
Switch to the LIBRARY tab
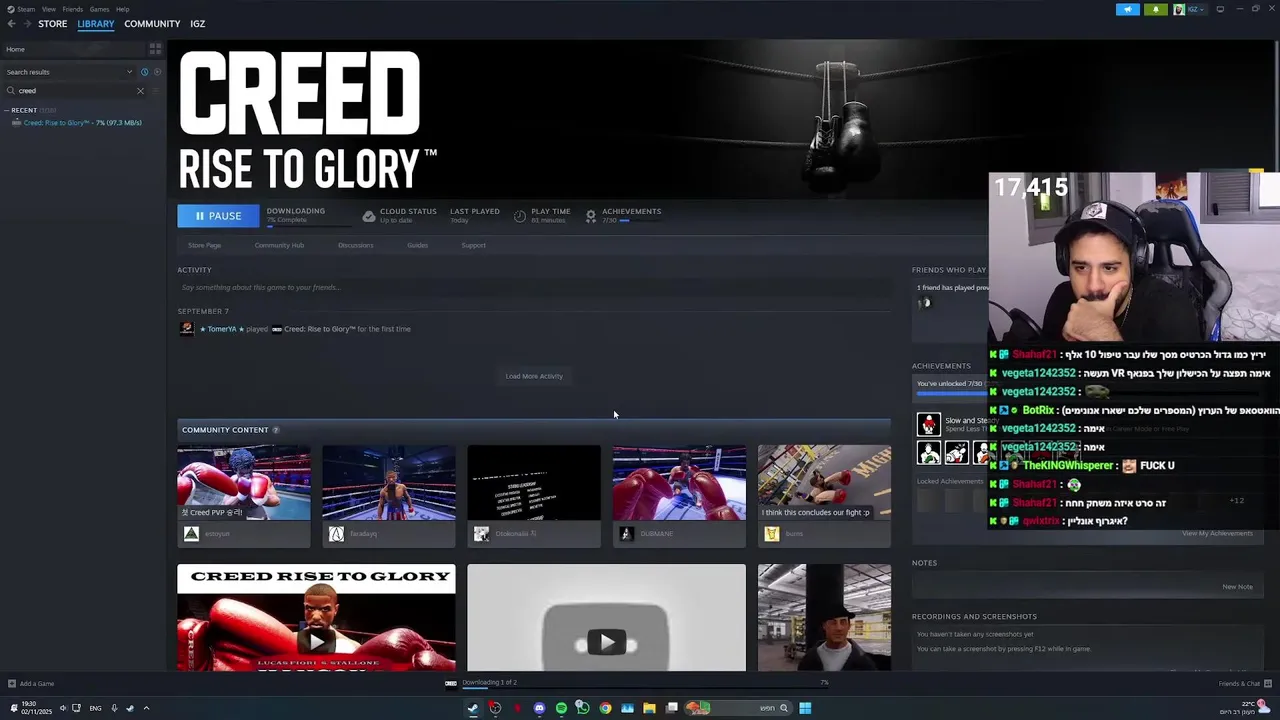point(96,24)
